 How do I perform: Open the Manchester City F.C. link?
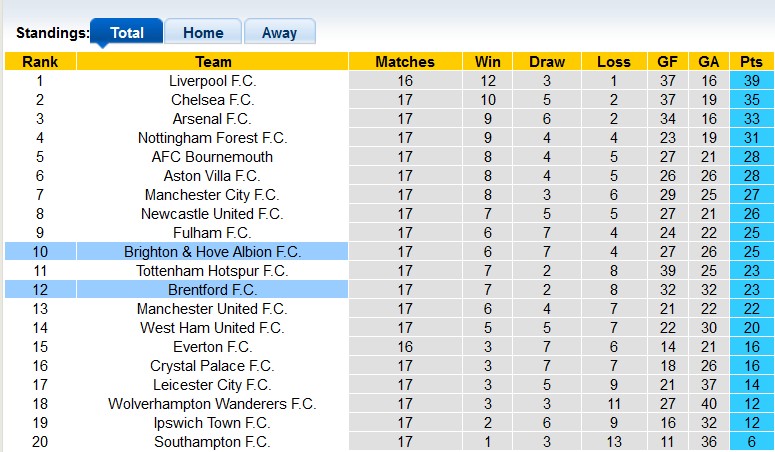pos(212,195)
